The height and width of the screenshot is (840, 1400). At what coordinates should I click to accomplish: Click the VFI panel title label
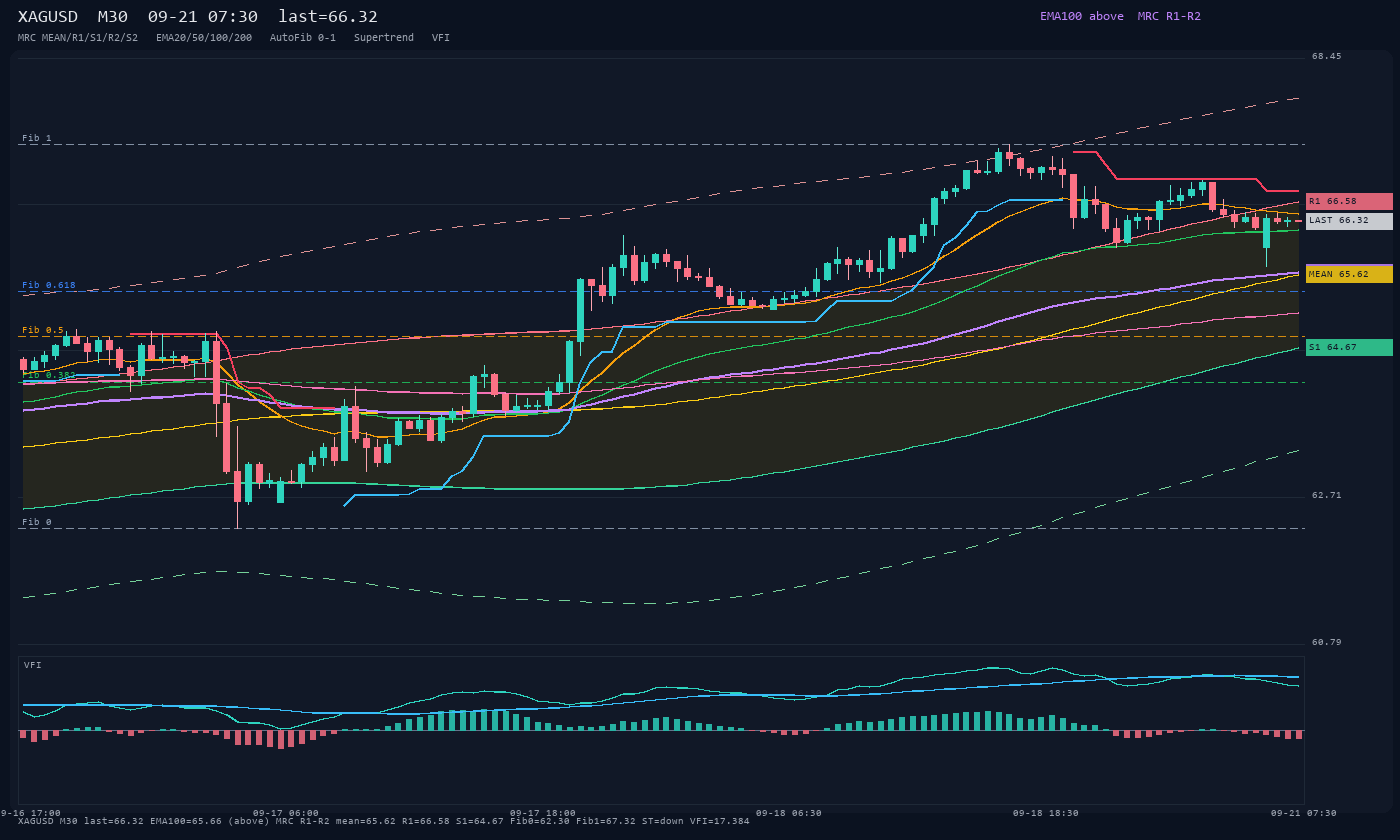pos(33,665)
